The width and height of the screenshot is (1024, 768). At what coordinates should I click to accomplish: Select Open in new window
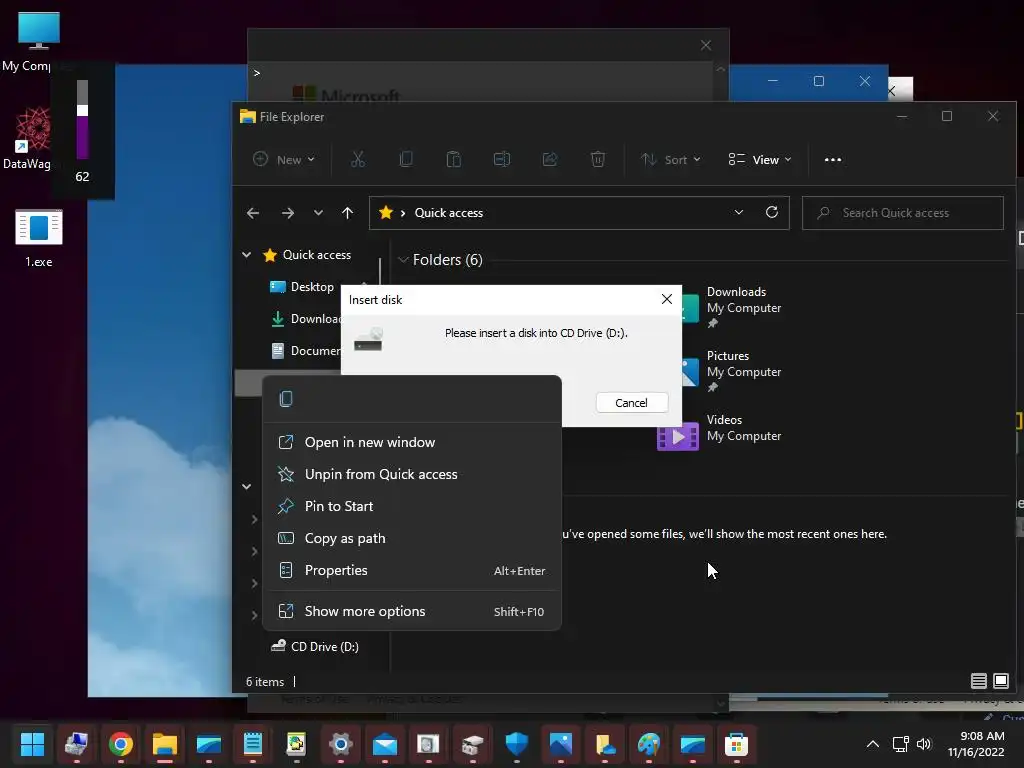point(412,442)
